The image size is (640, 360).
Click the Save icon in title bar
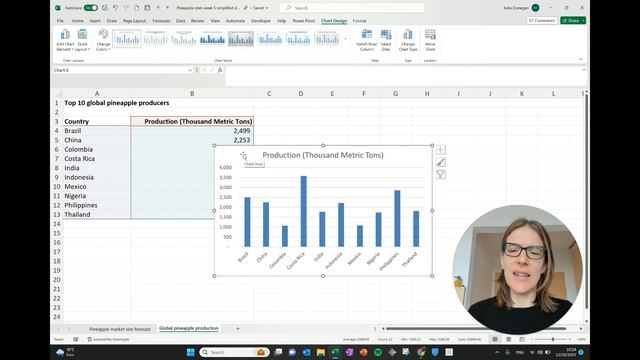coord(105,8)
